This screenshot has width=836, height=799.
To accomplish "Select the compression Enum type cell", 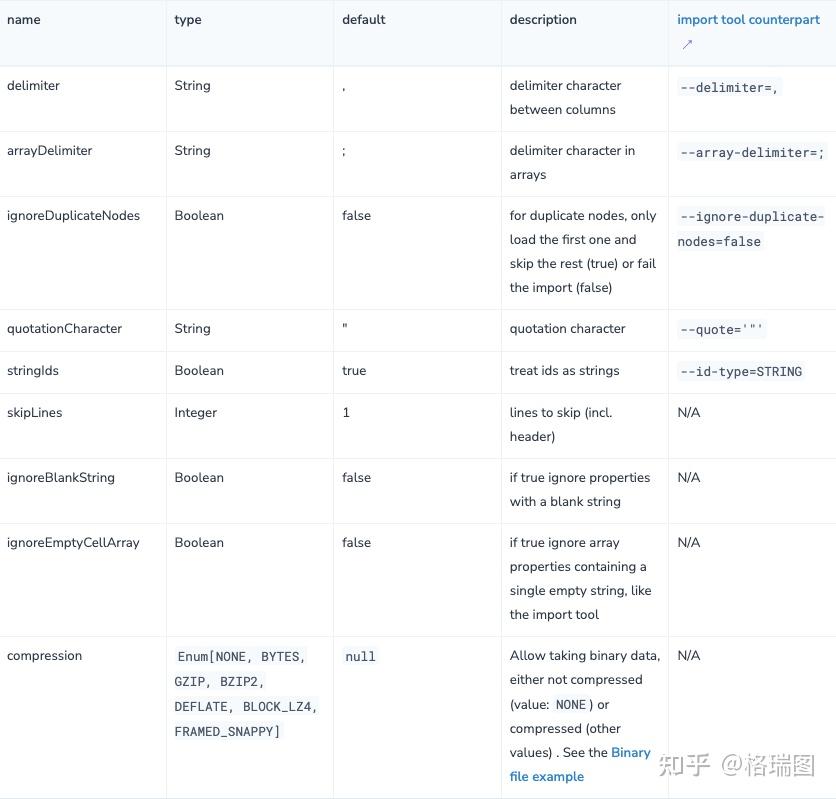I will pos(247,694).
